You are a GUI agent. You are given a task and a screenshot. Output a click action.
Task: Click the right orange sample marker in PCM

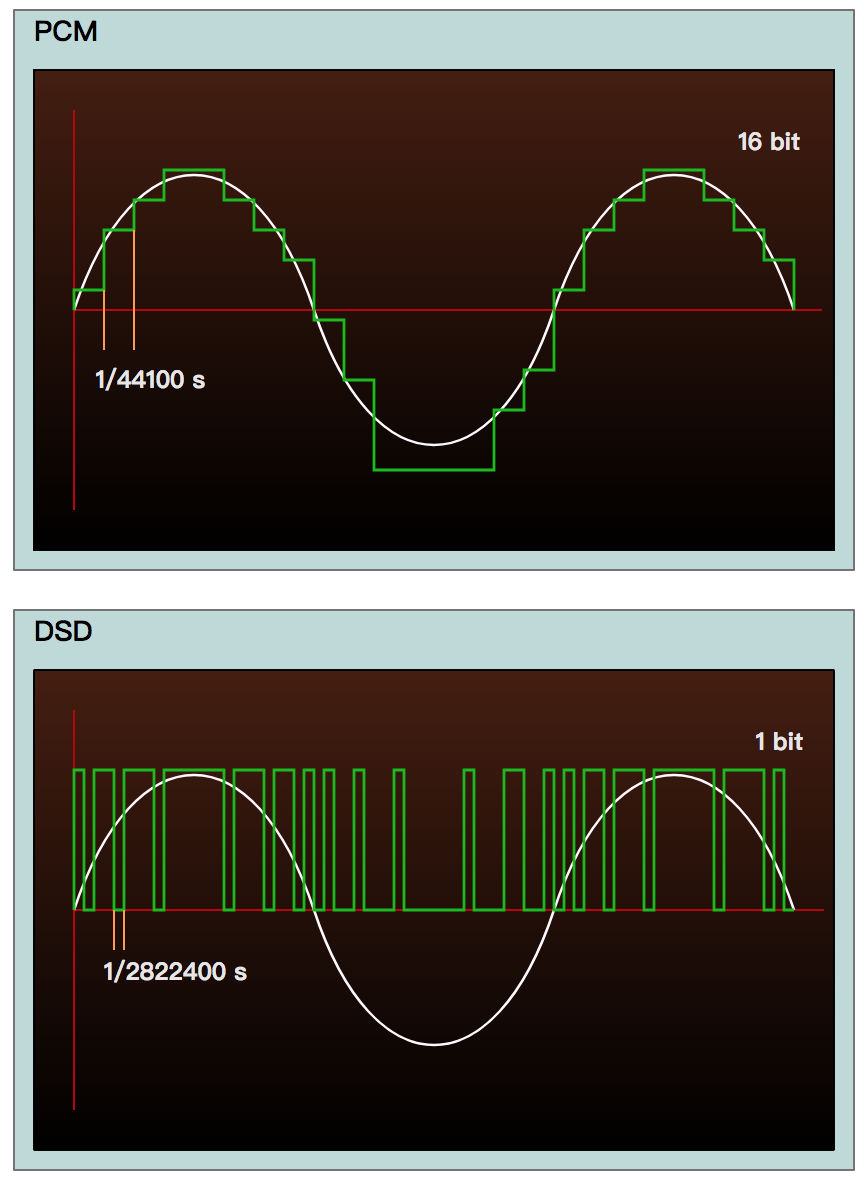[x=134, y=330]
